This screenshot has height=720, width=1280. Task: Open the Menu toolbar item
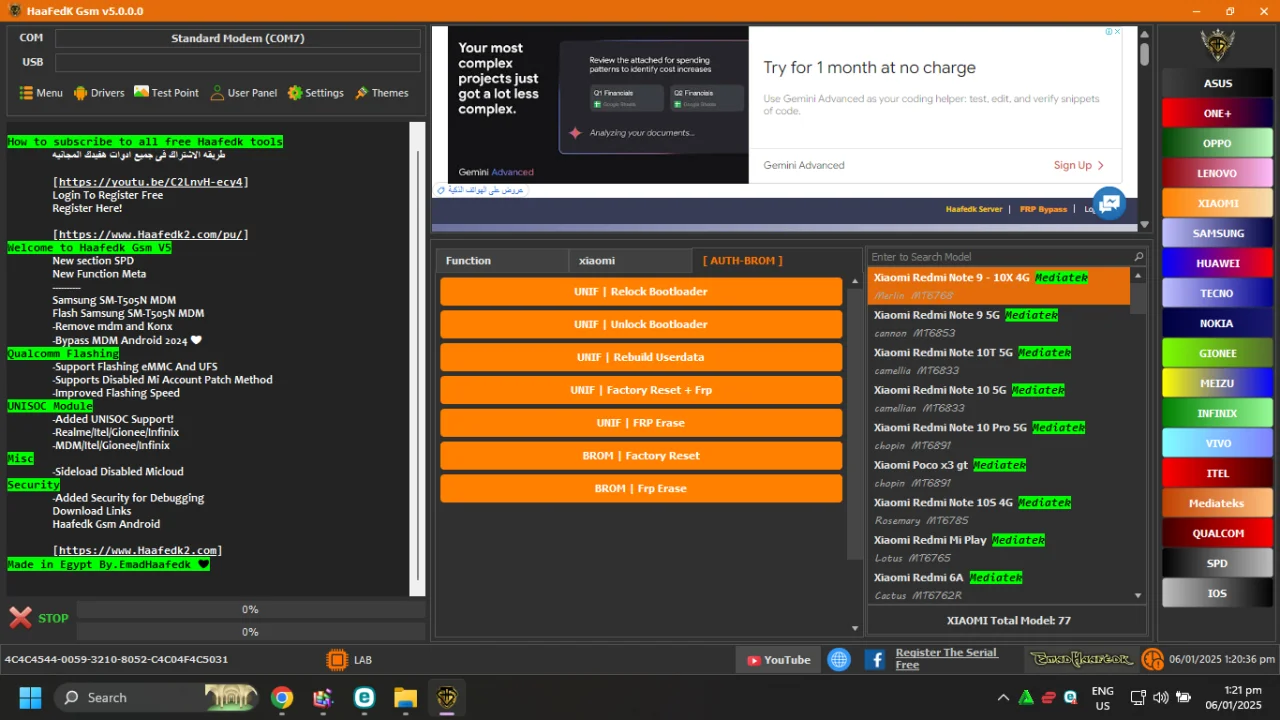click(x=41, y=93)
